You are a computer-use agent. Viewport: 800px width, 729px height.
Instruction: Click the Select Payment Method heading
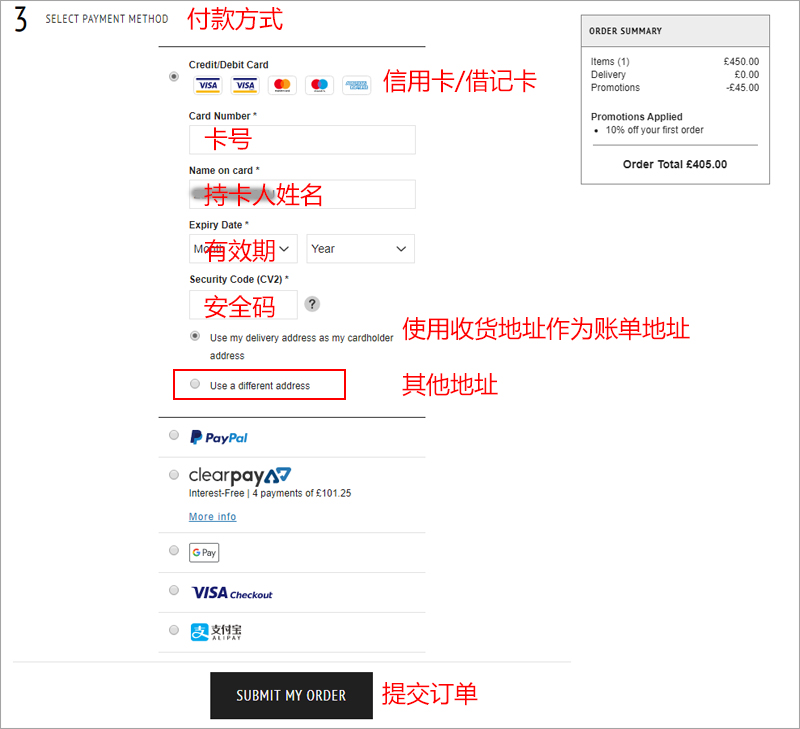107,19
